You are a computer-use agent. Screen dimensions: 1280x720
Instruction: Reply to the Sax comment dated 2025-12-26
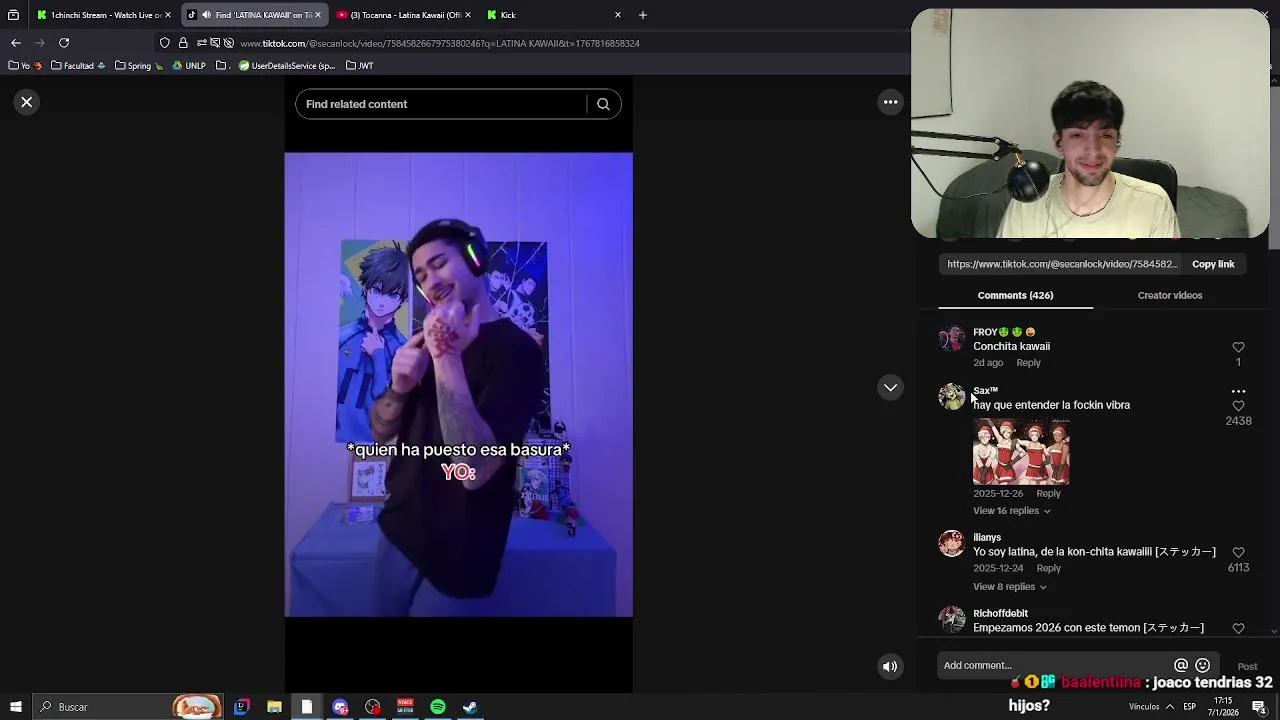click(1048, 493)
